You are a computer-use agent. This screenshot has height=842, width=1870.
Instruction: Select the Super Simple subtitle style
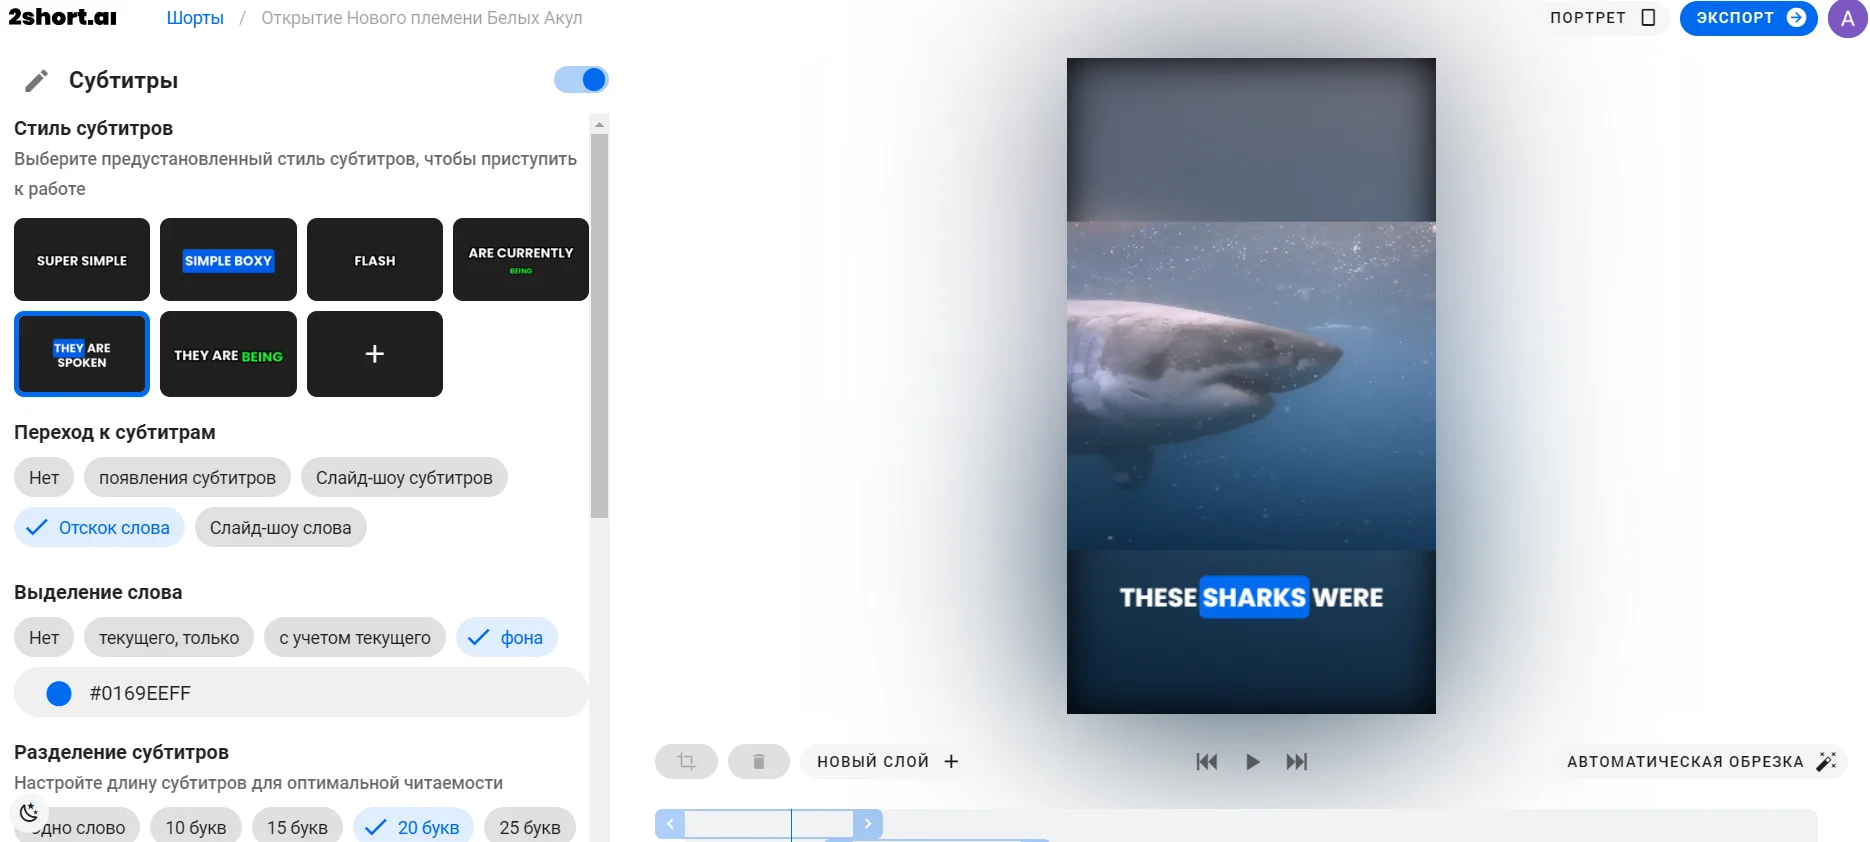(x=82, y=260)
